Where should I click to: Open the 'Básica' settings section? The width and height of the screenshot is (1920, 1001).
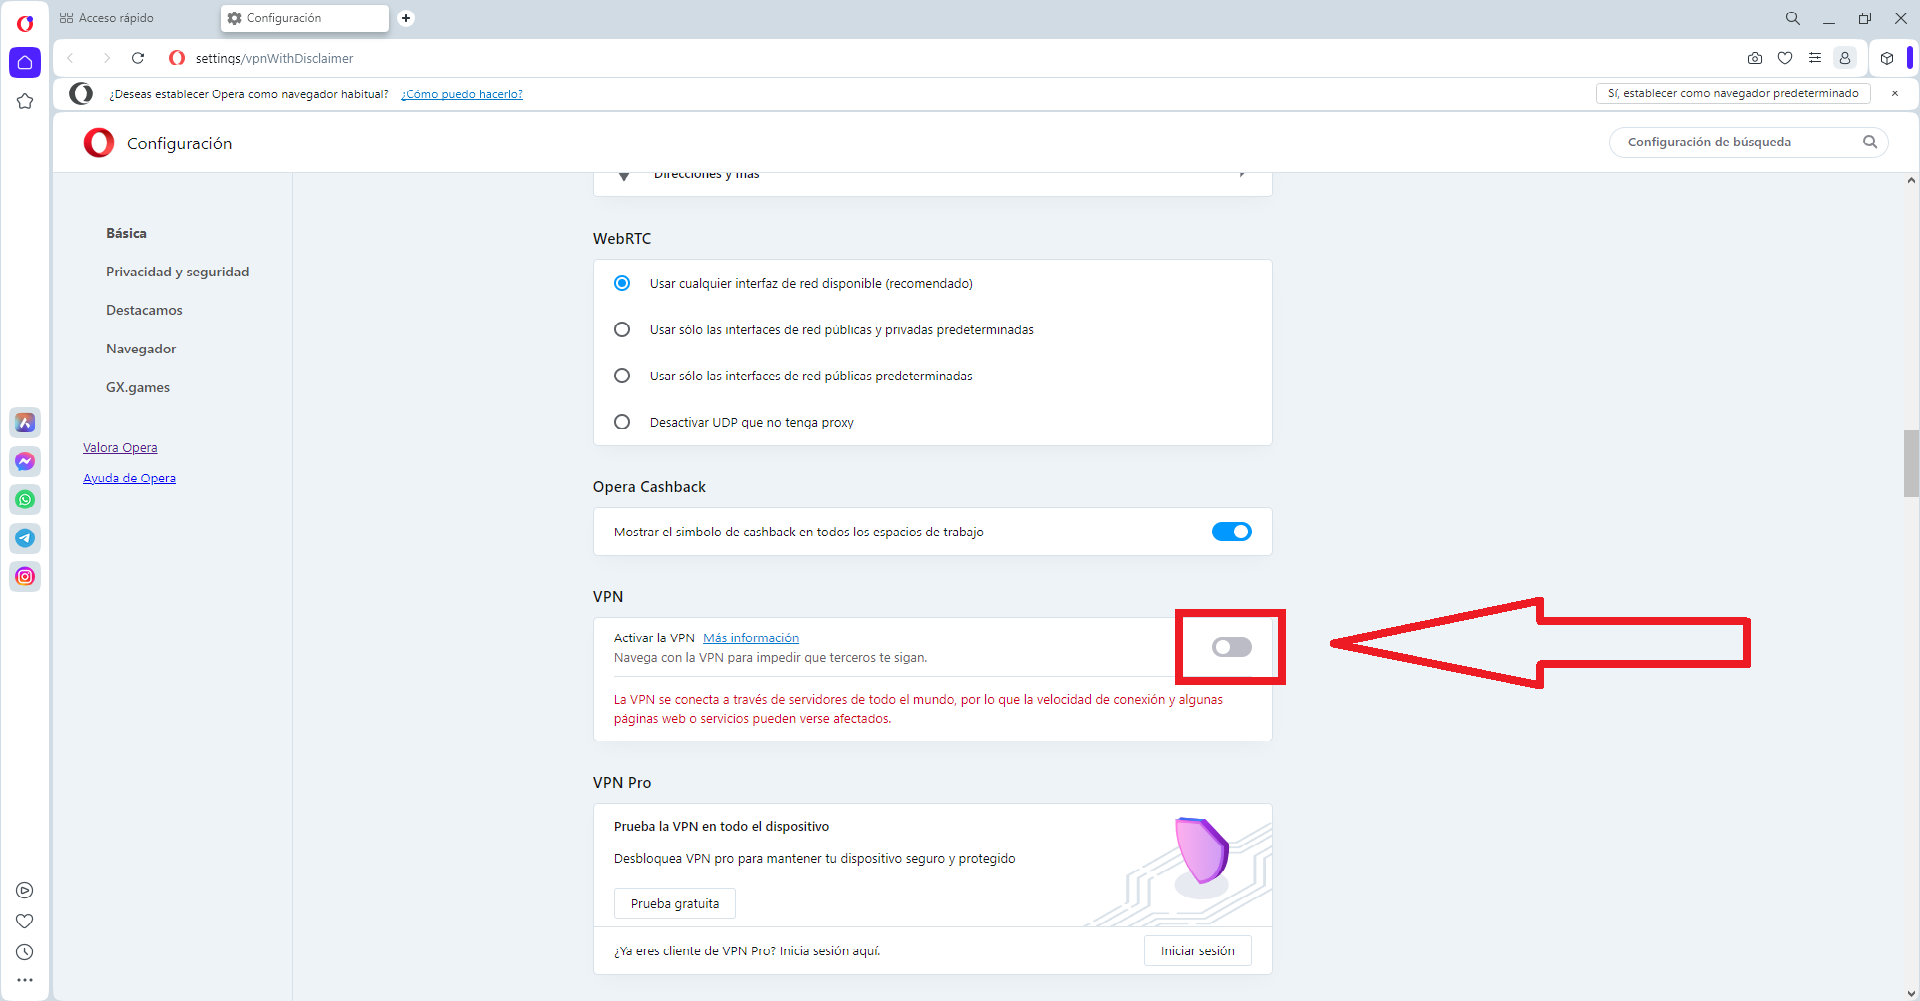point(126,233)
